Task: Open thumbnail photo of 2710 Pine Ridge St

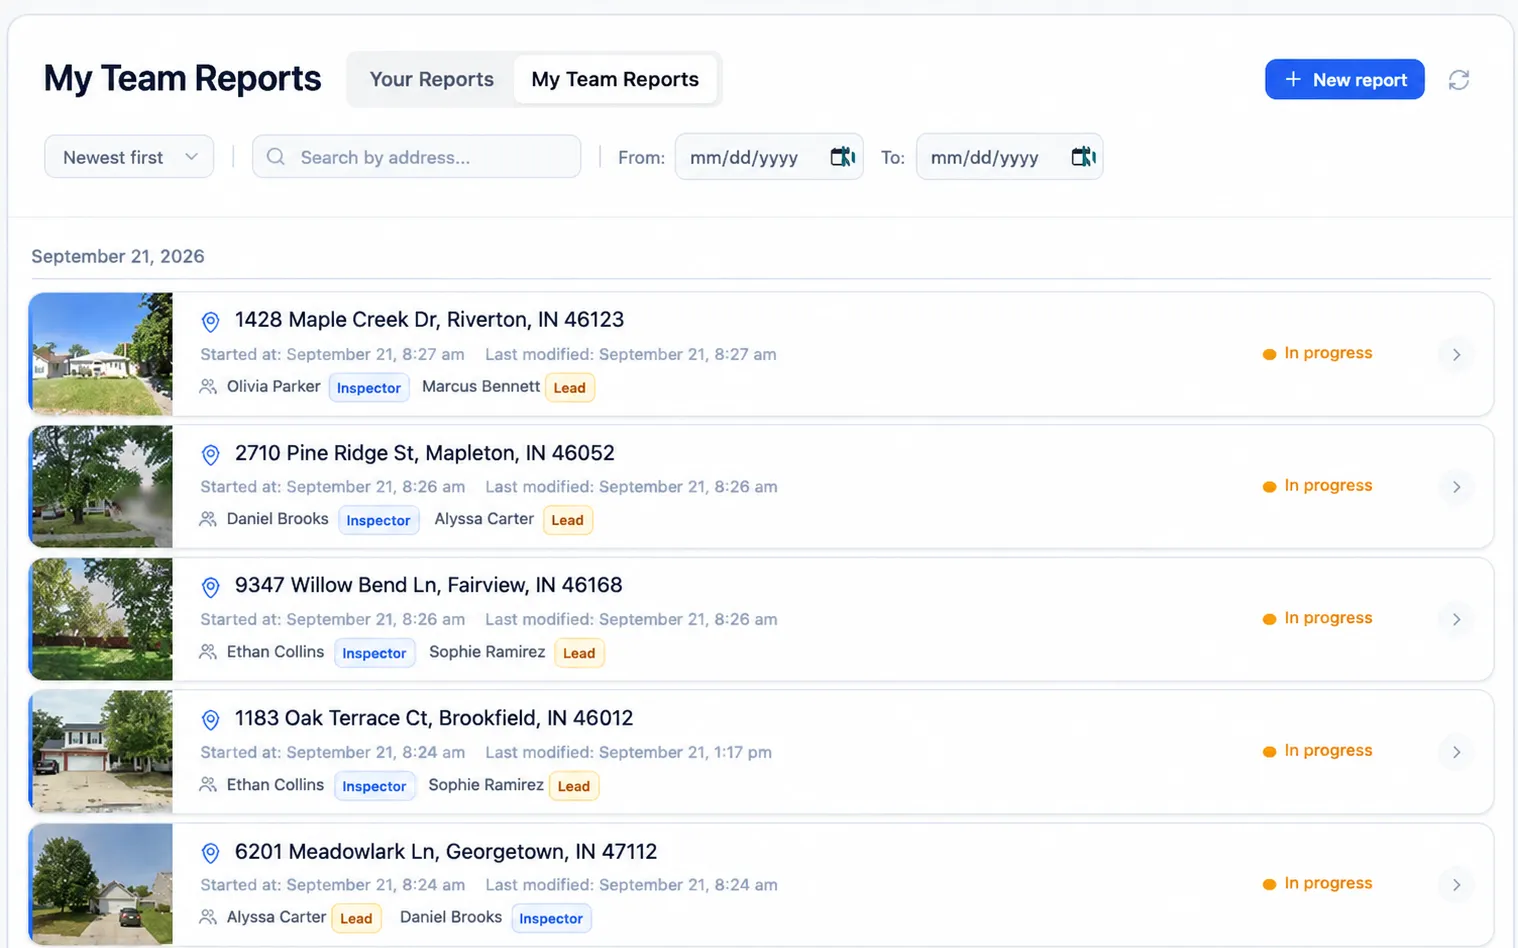Action: [x=101, y=487]
